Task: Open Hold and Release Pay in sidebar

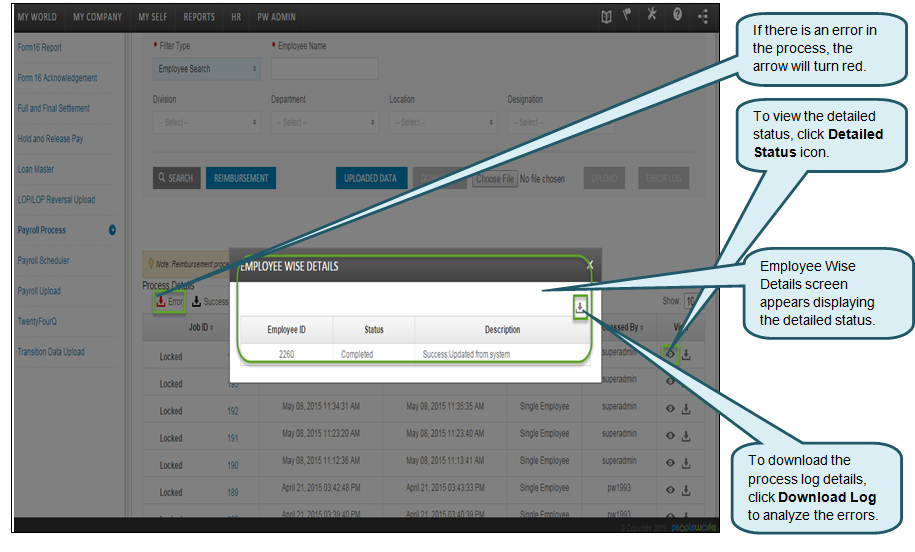Action: coord(50,138)
